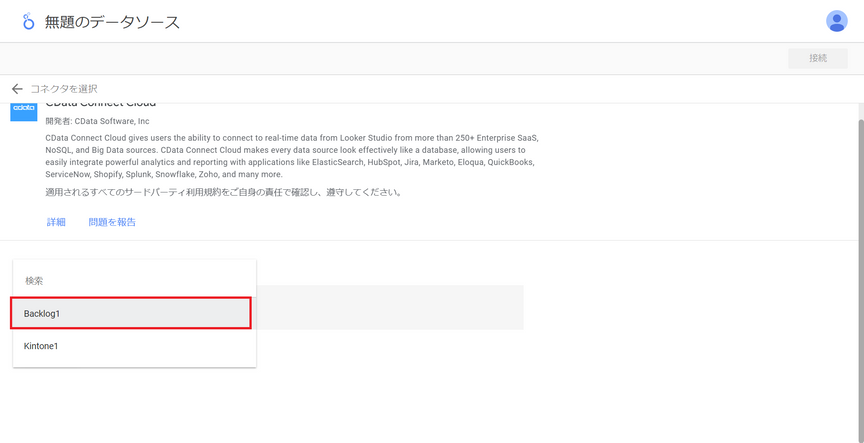
Task: Click the 問題を報告 link
Action: pyautogui.click(x=112, y=222)
